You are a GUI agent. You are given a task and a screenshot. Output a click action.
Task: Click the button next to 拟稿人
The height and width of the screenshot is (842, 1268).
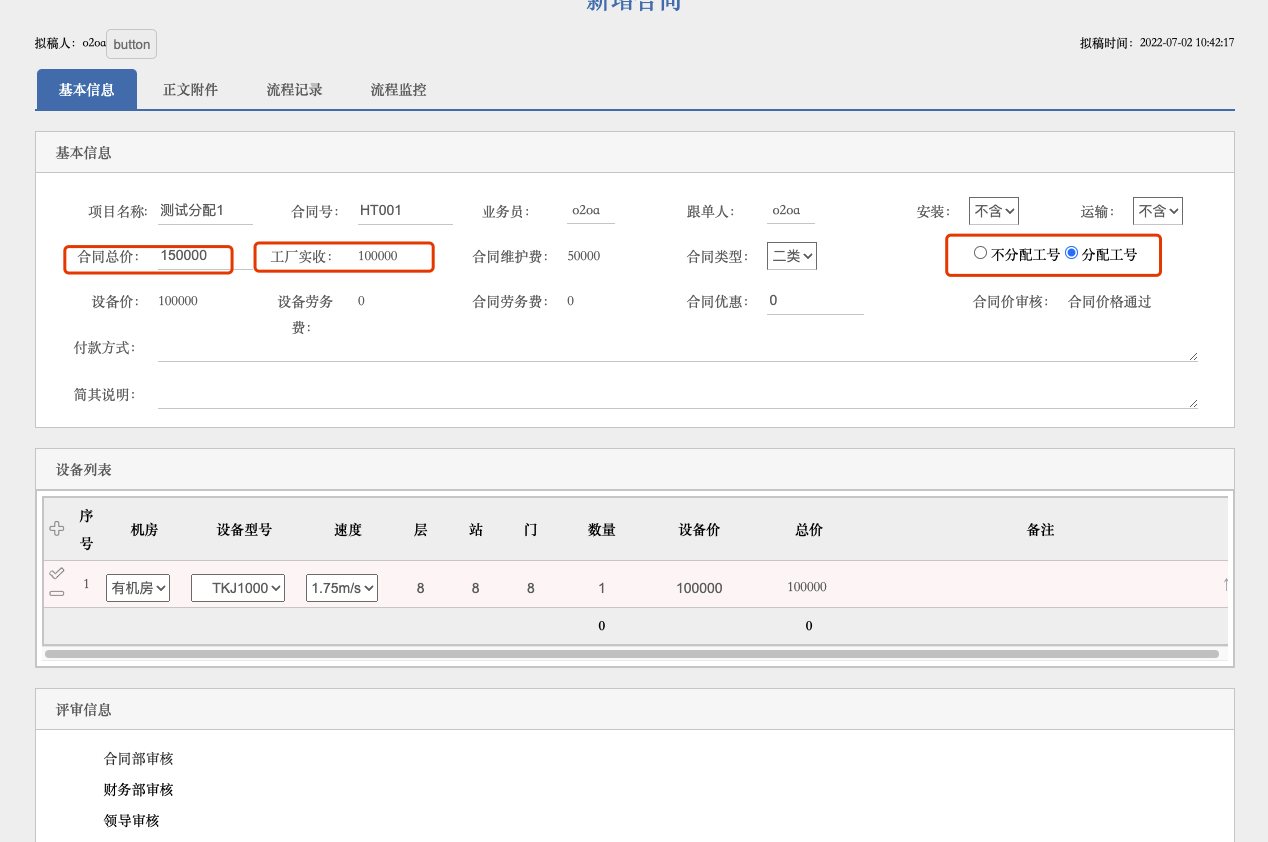click(131, 44)
